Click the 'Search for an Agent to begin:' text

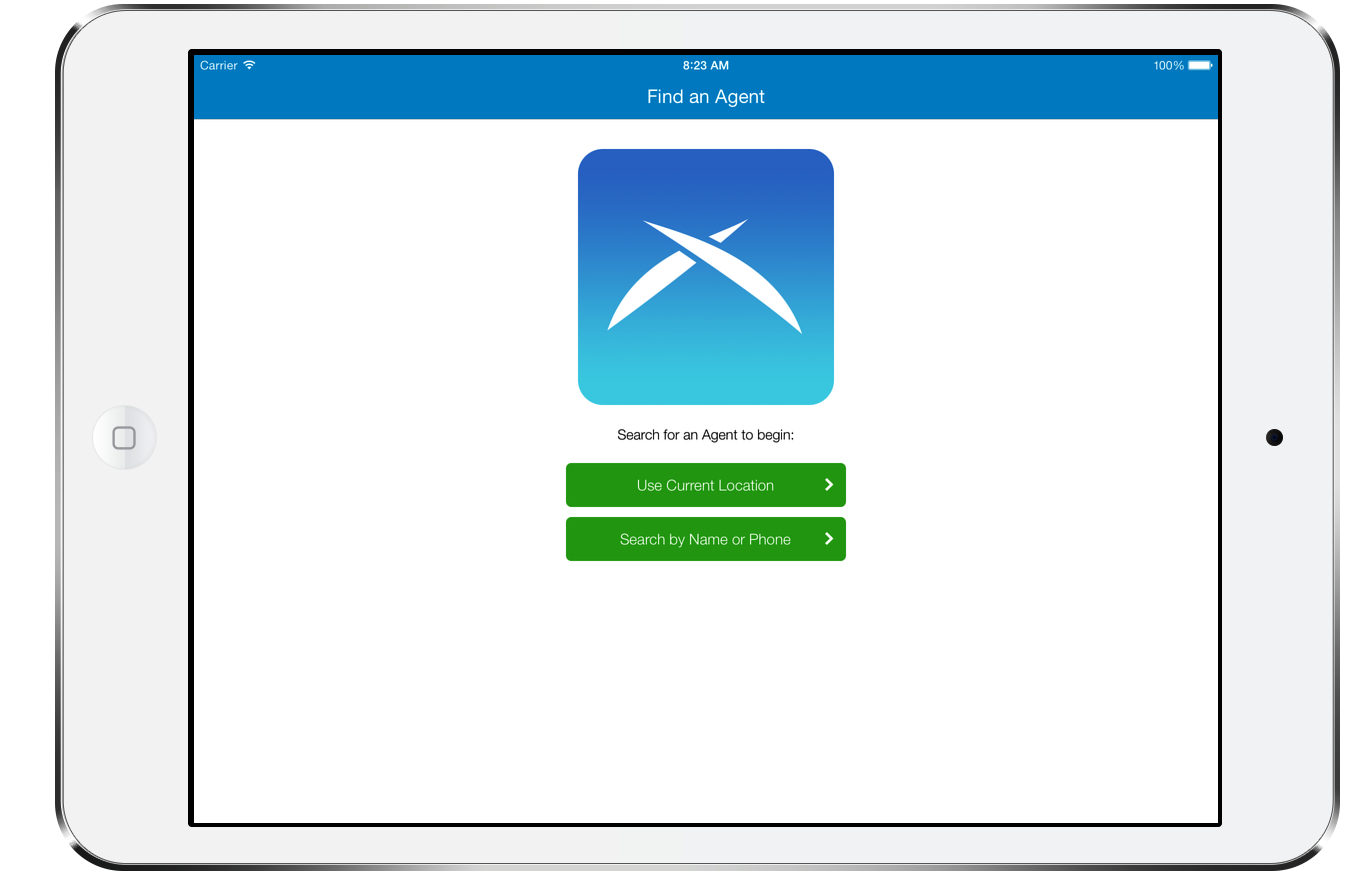coord(706,435)
